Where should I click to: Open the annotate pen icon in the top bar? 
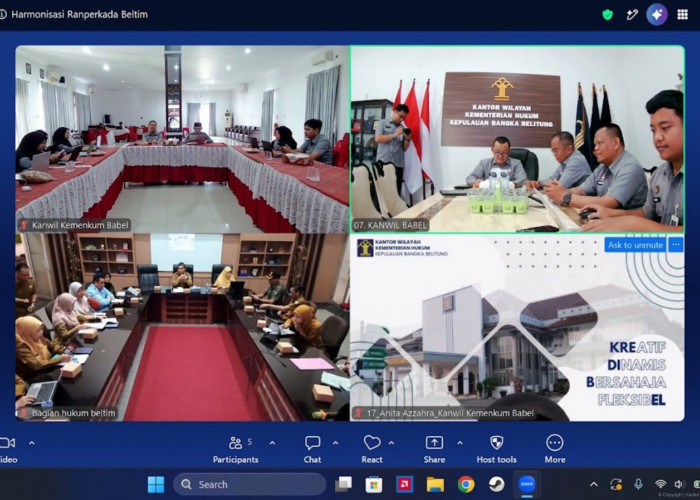point(632,15)
